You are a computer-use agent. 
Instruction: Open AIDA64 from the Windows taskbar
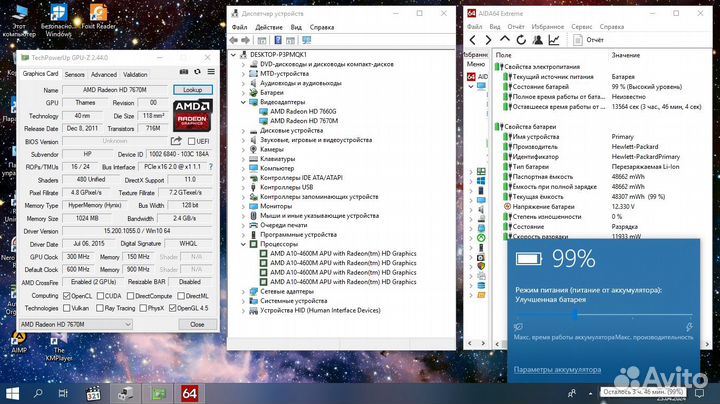tap(190, 393)
